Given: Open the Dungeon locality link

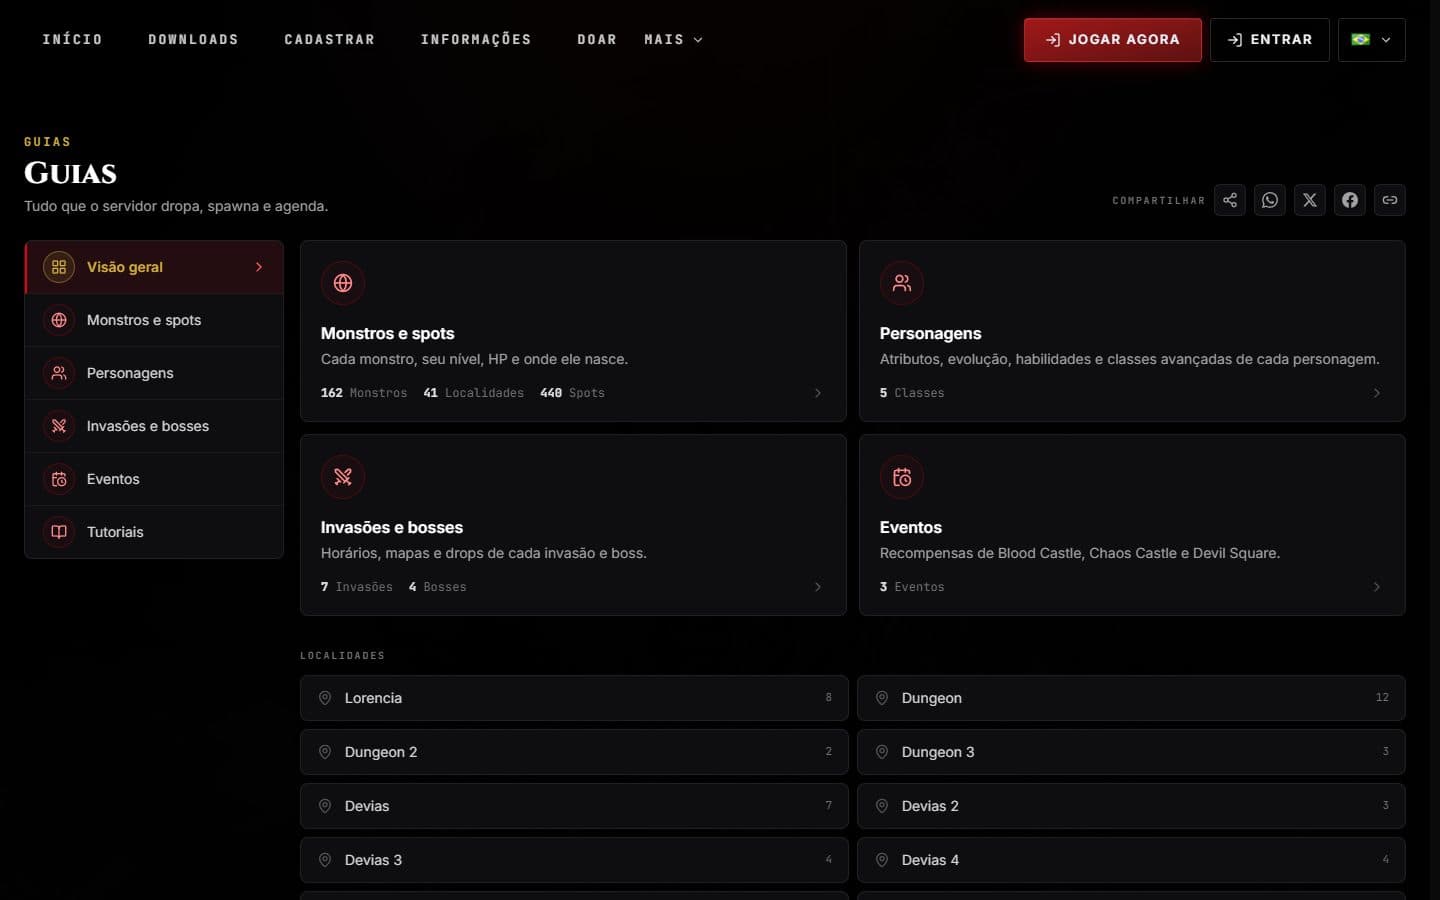Looking at the screenshot, I should pyautogui.click(x=1131, y=698).
